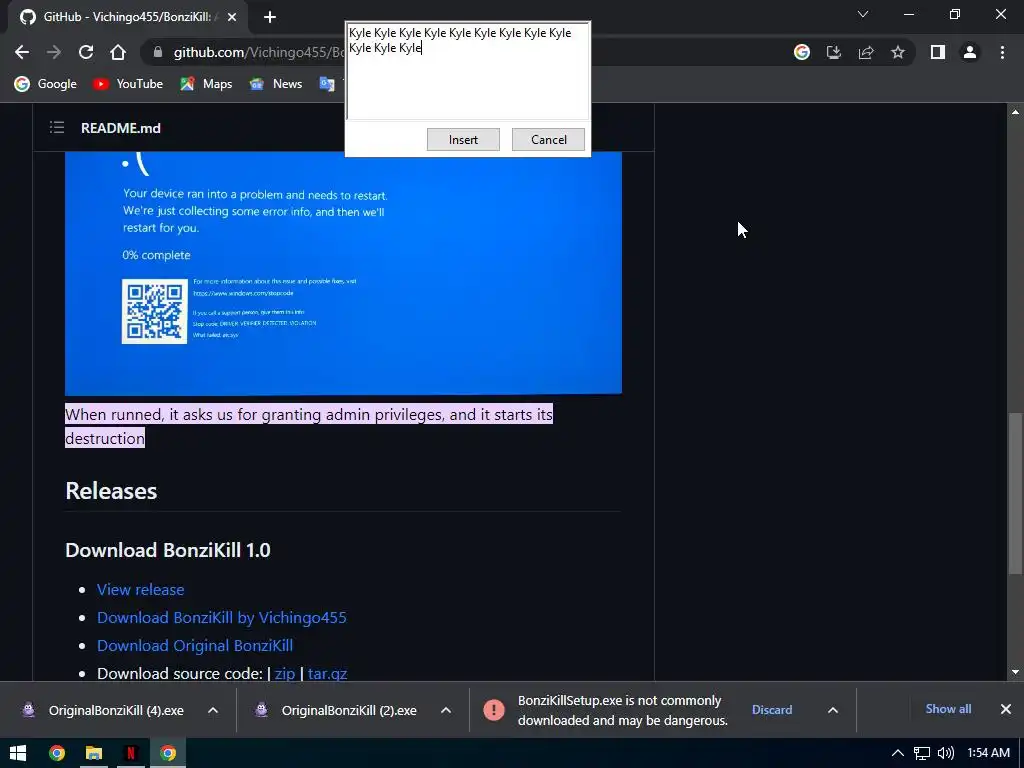Reload the page with the refresh icon
Viewport: 1024px width, 768px height.
pos(86,52)
